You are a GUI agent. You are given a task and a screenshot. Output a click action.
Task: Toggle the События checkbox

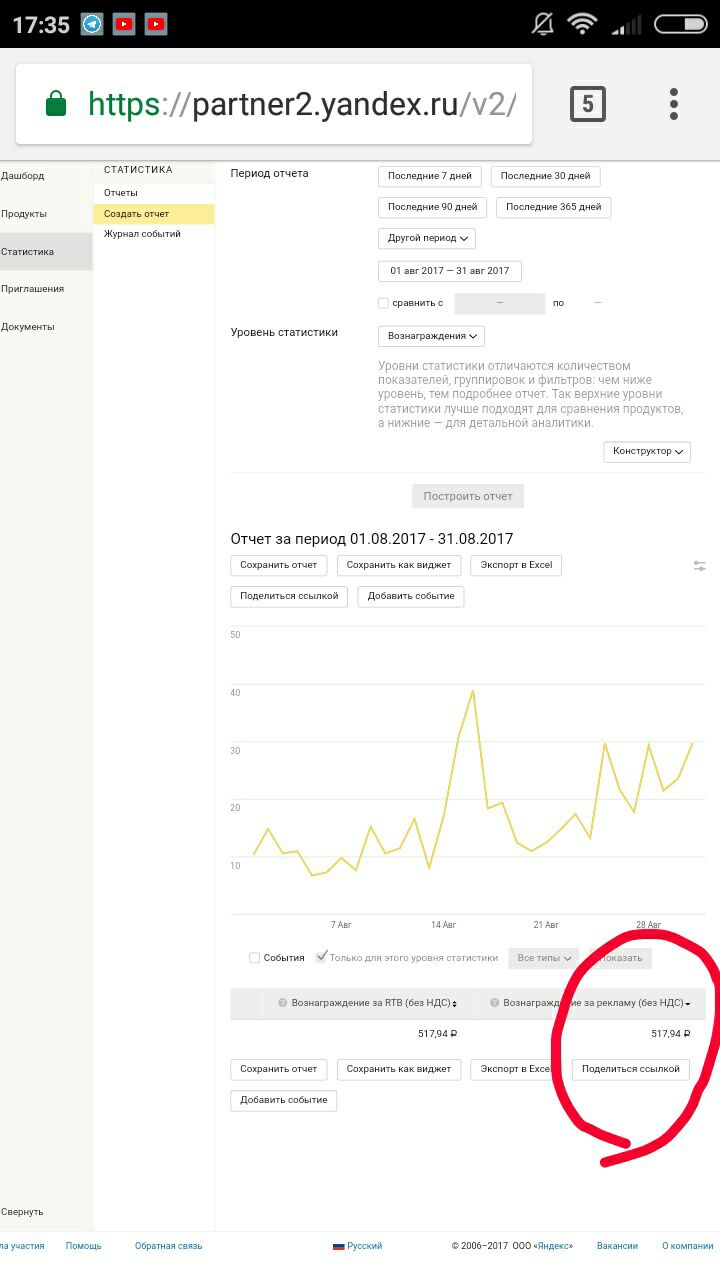254,958
